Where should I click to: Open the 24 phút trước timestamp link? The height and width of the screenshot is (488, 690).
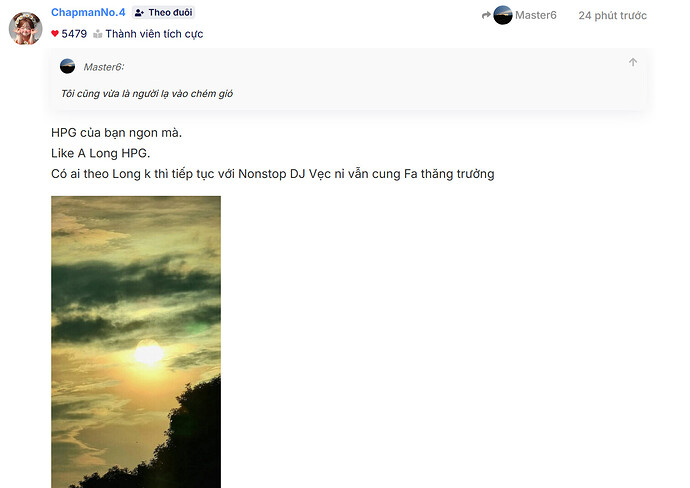tap(613, 15)
